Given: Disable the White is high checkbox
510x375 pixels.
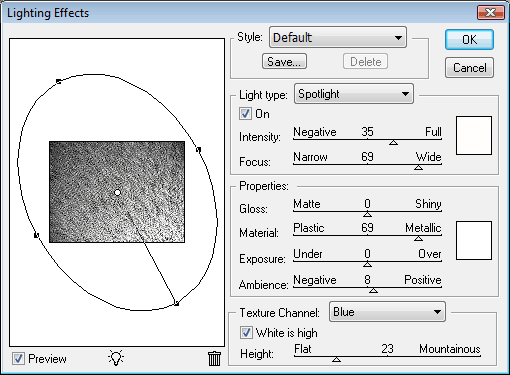Looking at the screenshot, I should [246, 333].
